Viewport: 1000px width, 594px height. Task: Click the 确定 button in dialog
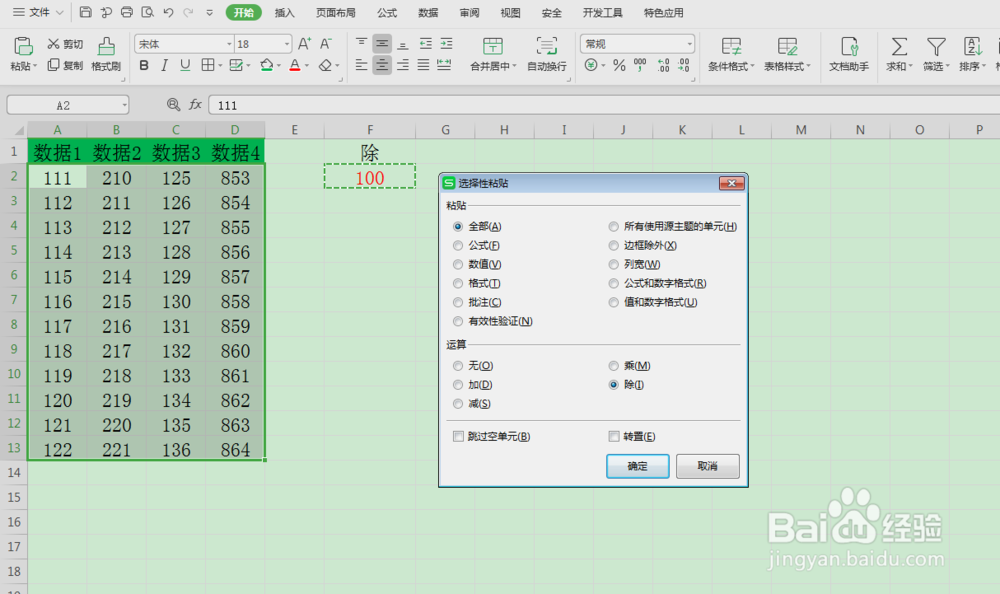[x=637, y=466]
